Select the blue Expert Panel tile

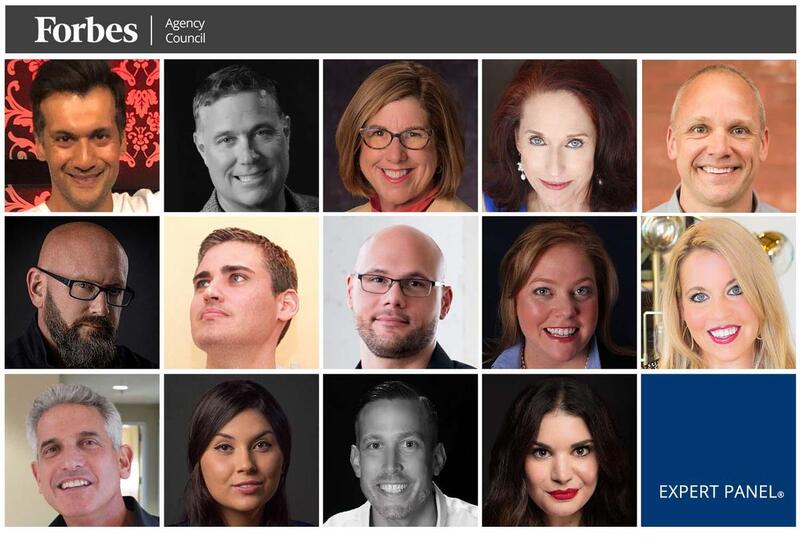[x=718, y=450]
